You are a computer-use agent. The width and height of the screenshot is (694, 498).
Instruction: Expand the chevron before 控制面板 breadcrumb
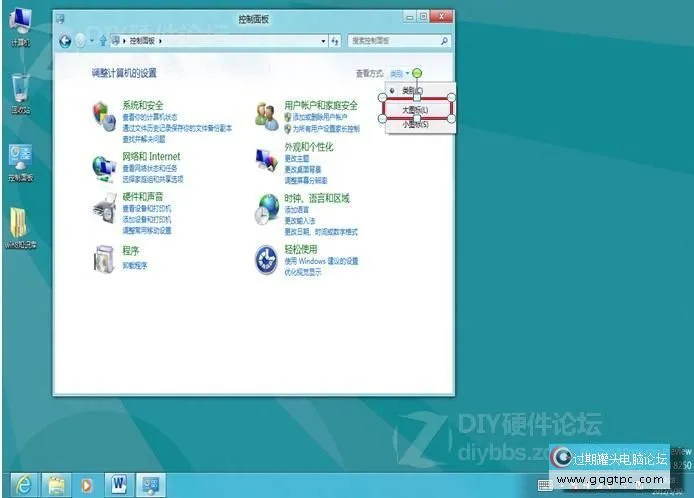pos(124,41)
